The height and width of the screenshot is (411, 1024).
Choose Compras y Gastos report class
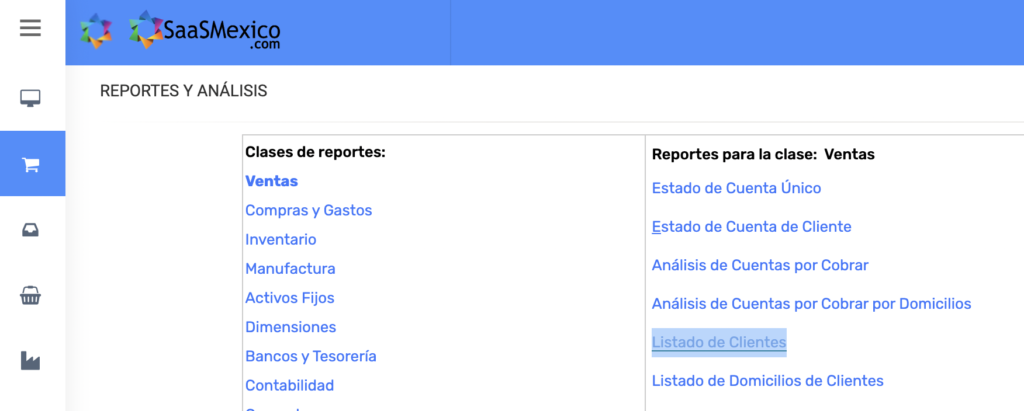(x=308, y=210)
